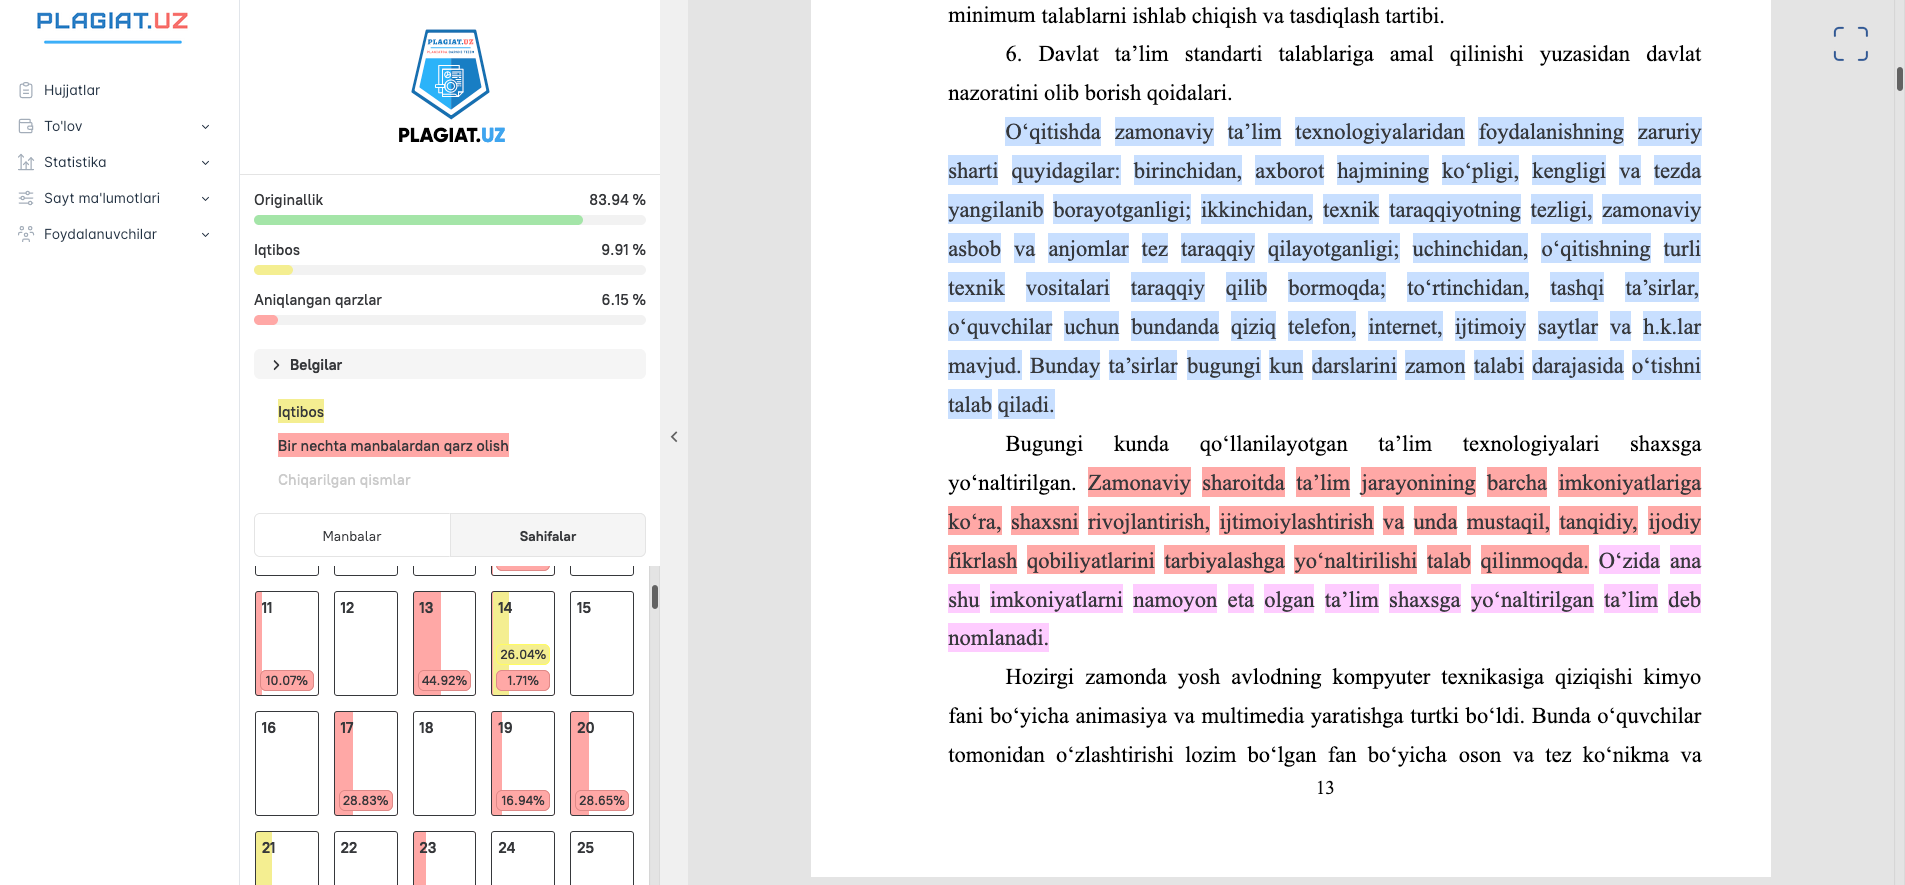Screen dimensions: 1905x885
Task: Expand the Foydalanuvchilar menu chevron
Action: (x=205, y=234)
